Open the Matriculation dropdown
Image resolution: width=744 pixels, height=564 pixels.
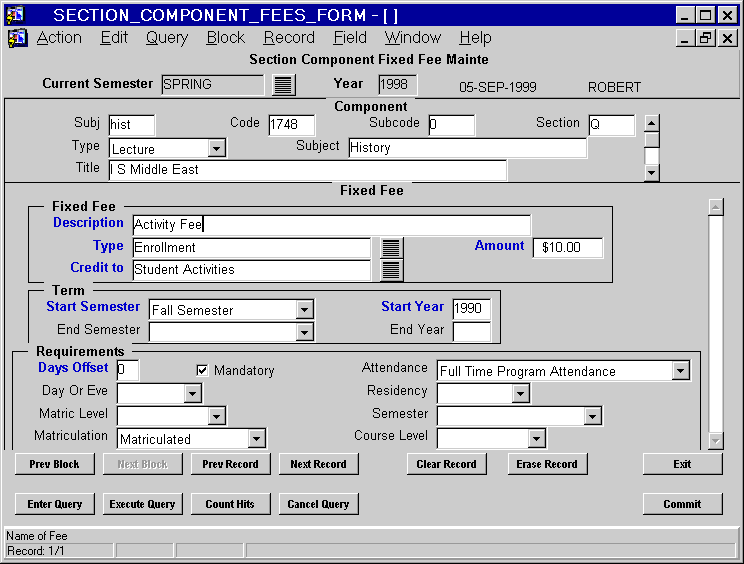coord(256,439)
